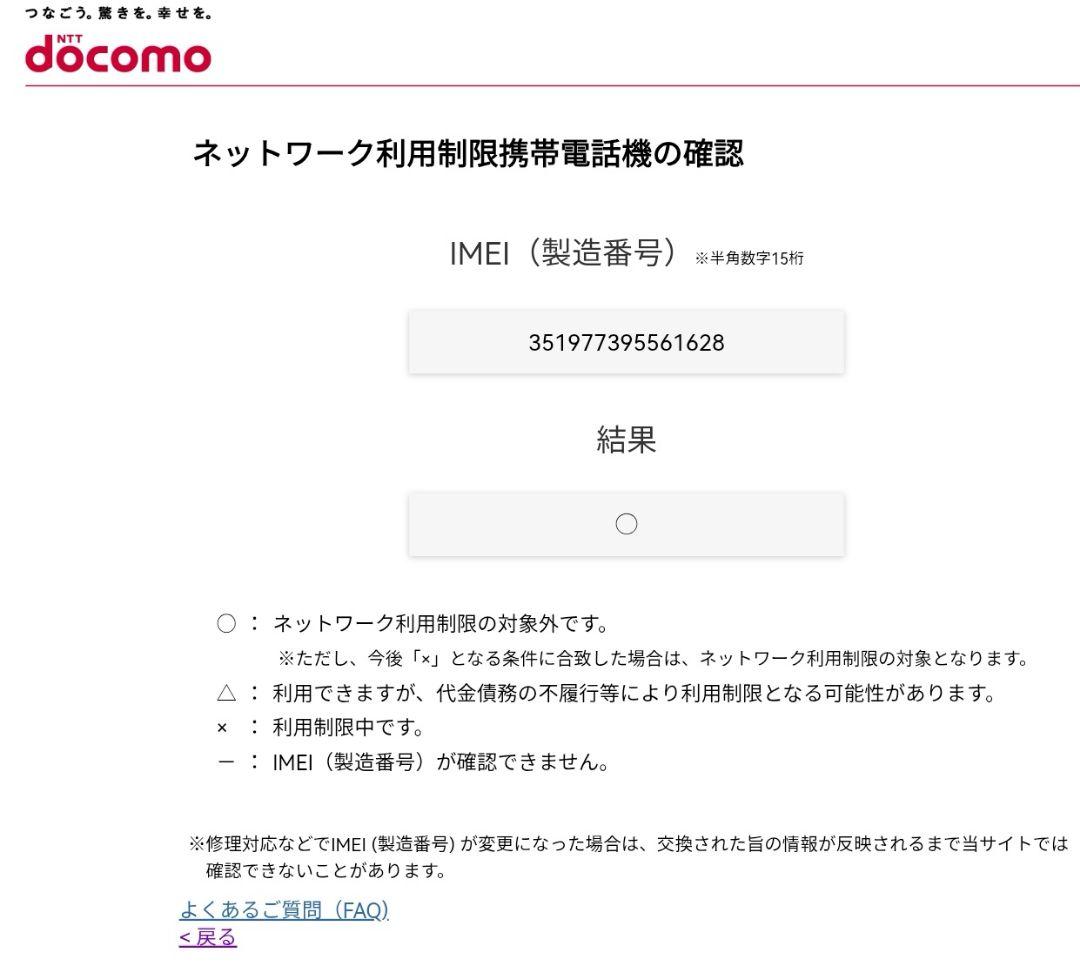Viewport: 1080px width, 969px height.
Task: Click the network restriction exemption legend line
Action: [420, 622]
